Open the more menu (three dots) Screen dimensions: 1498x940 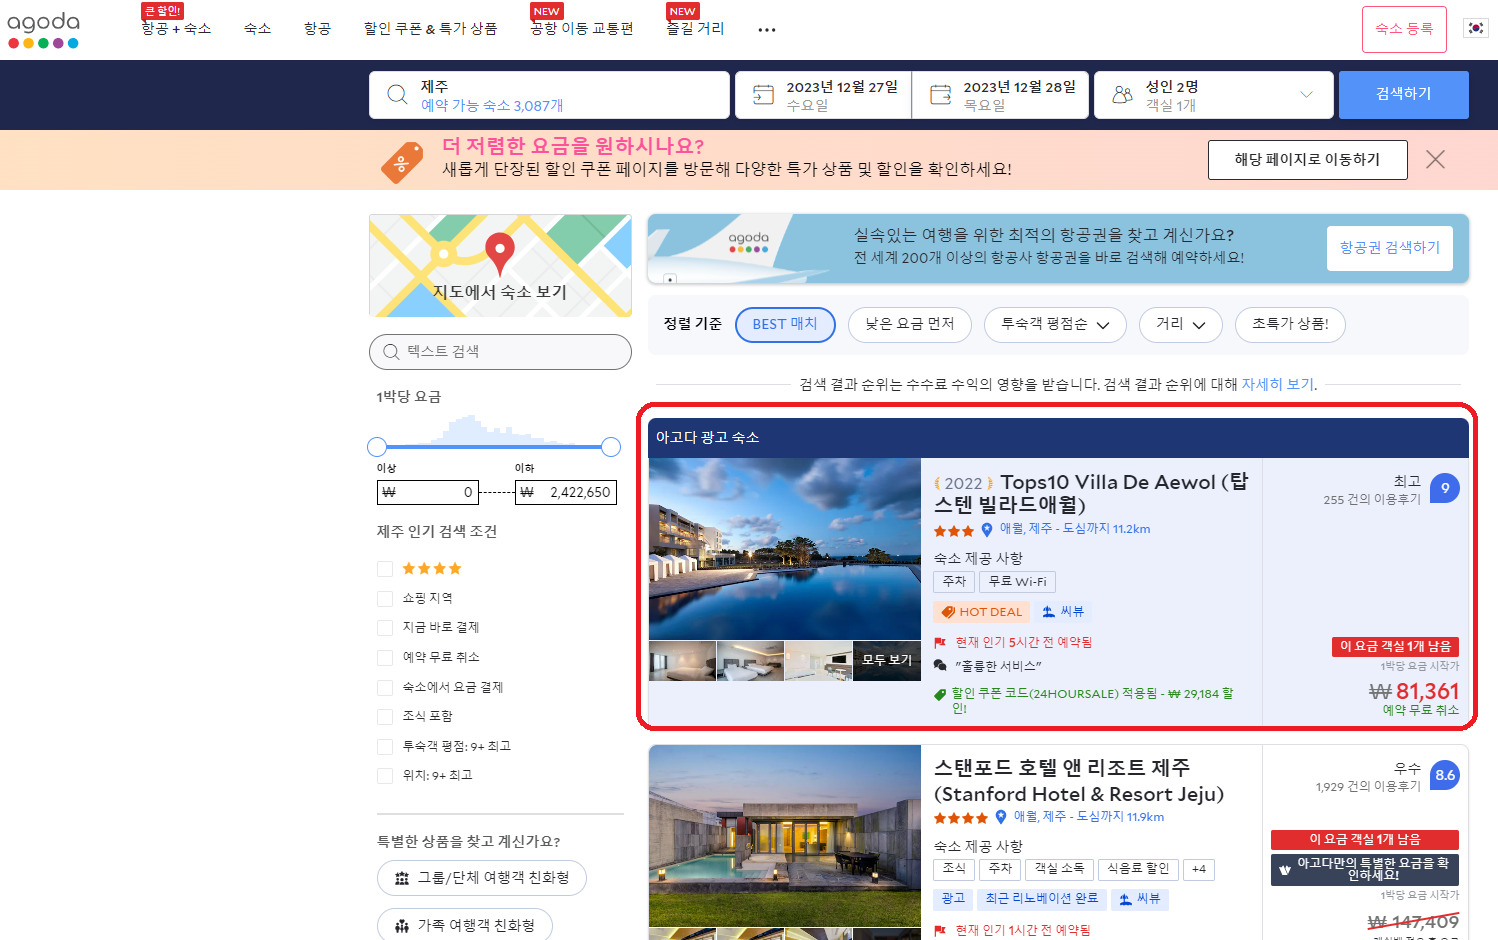767,30
